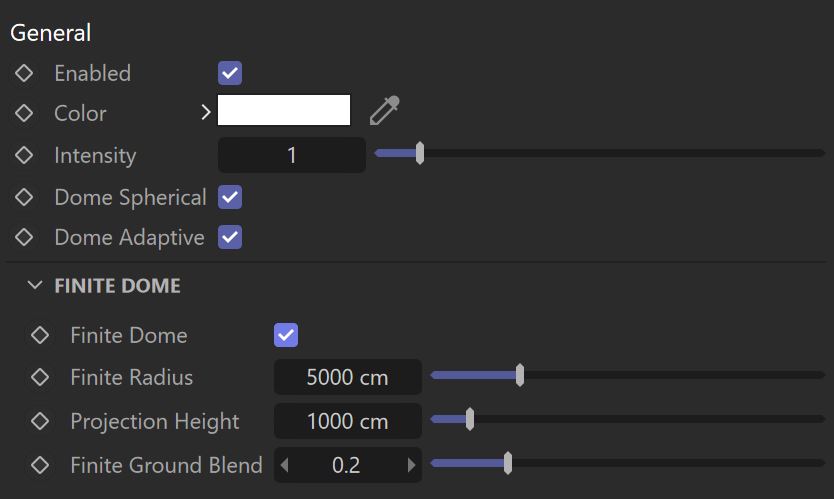
Task: Increase Finite Ground Blend with right arrow
Action: 411,465
